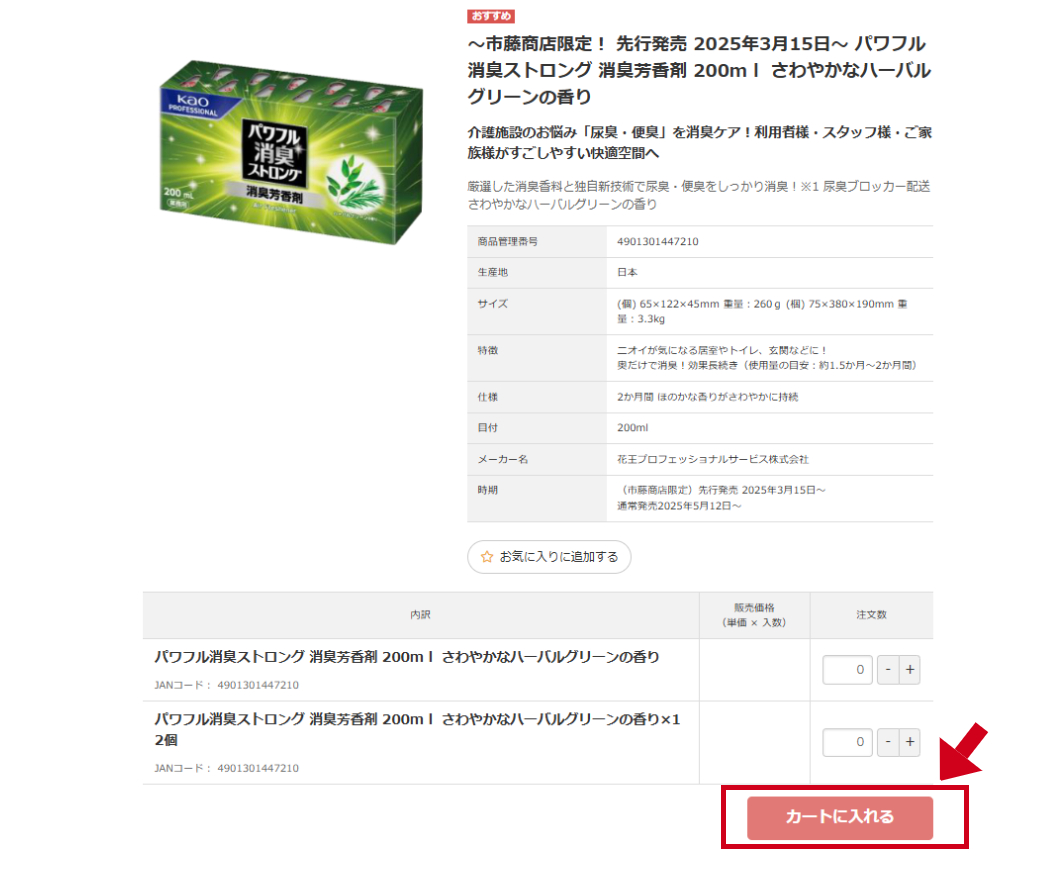This screenshot has height=881, width=1056.
Task: Click quantity input field for 12-pack row
Action: [847, 742]
